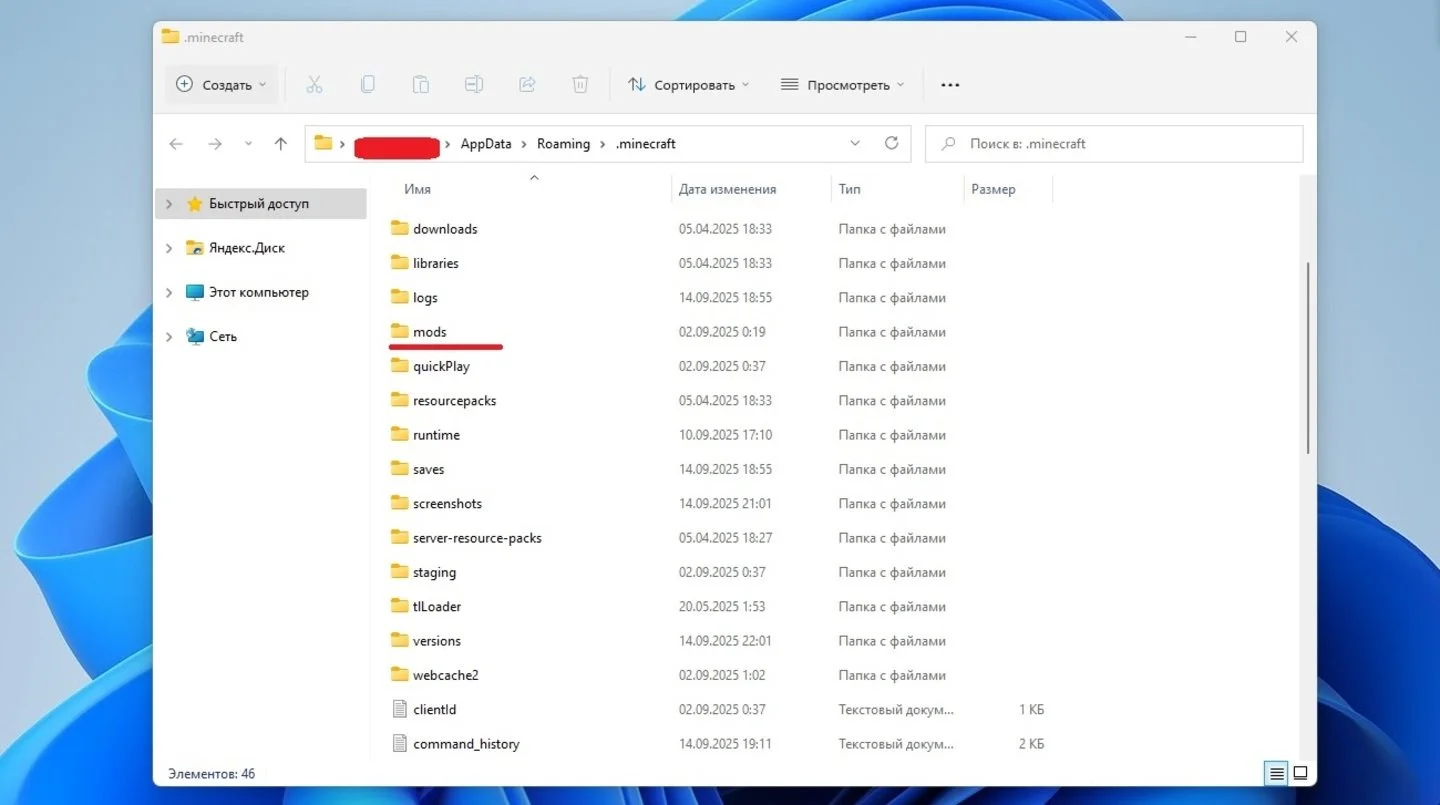
Task: Click the Delete trash bin icon
Action: (580, 85)
